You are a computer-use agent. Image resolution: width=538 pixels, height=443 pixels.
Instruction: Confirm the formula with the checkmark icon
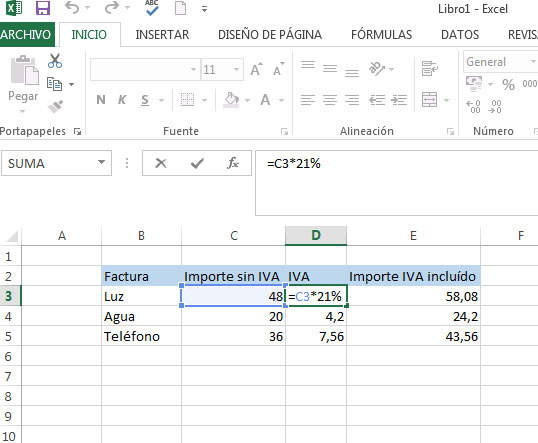coord(197,163)
